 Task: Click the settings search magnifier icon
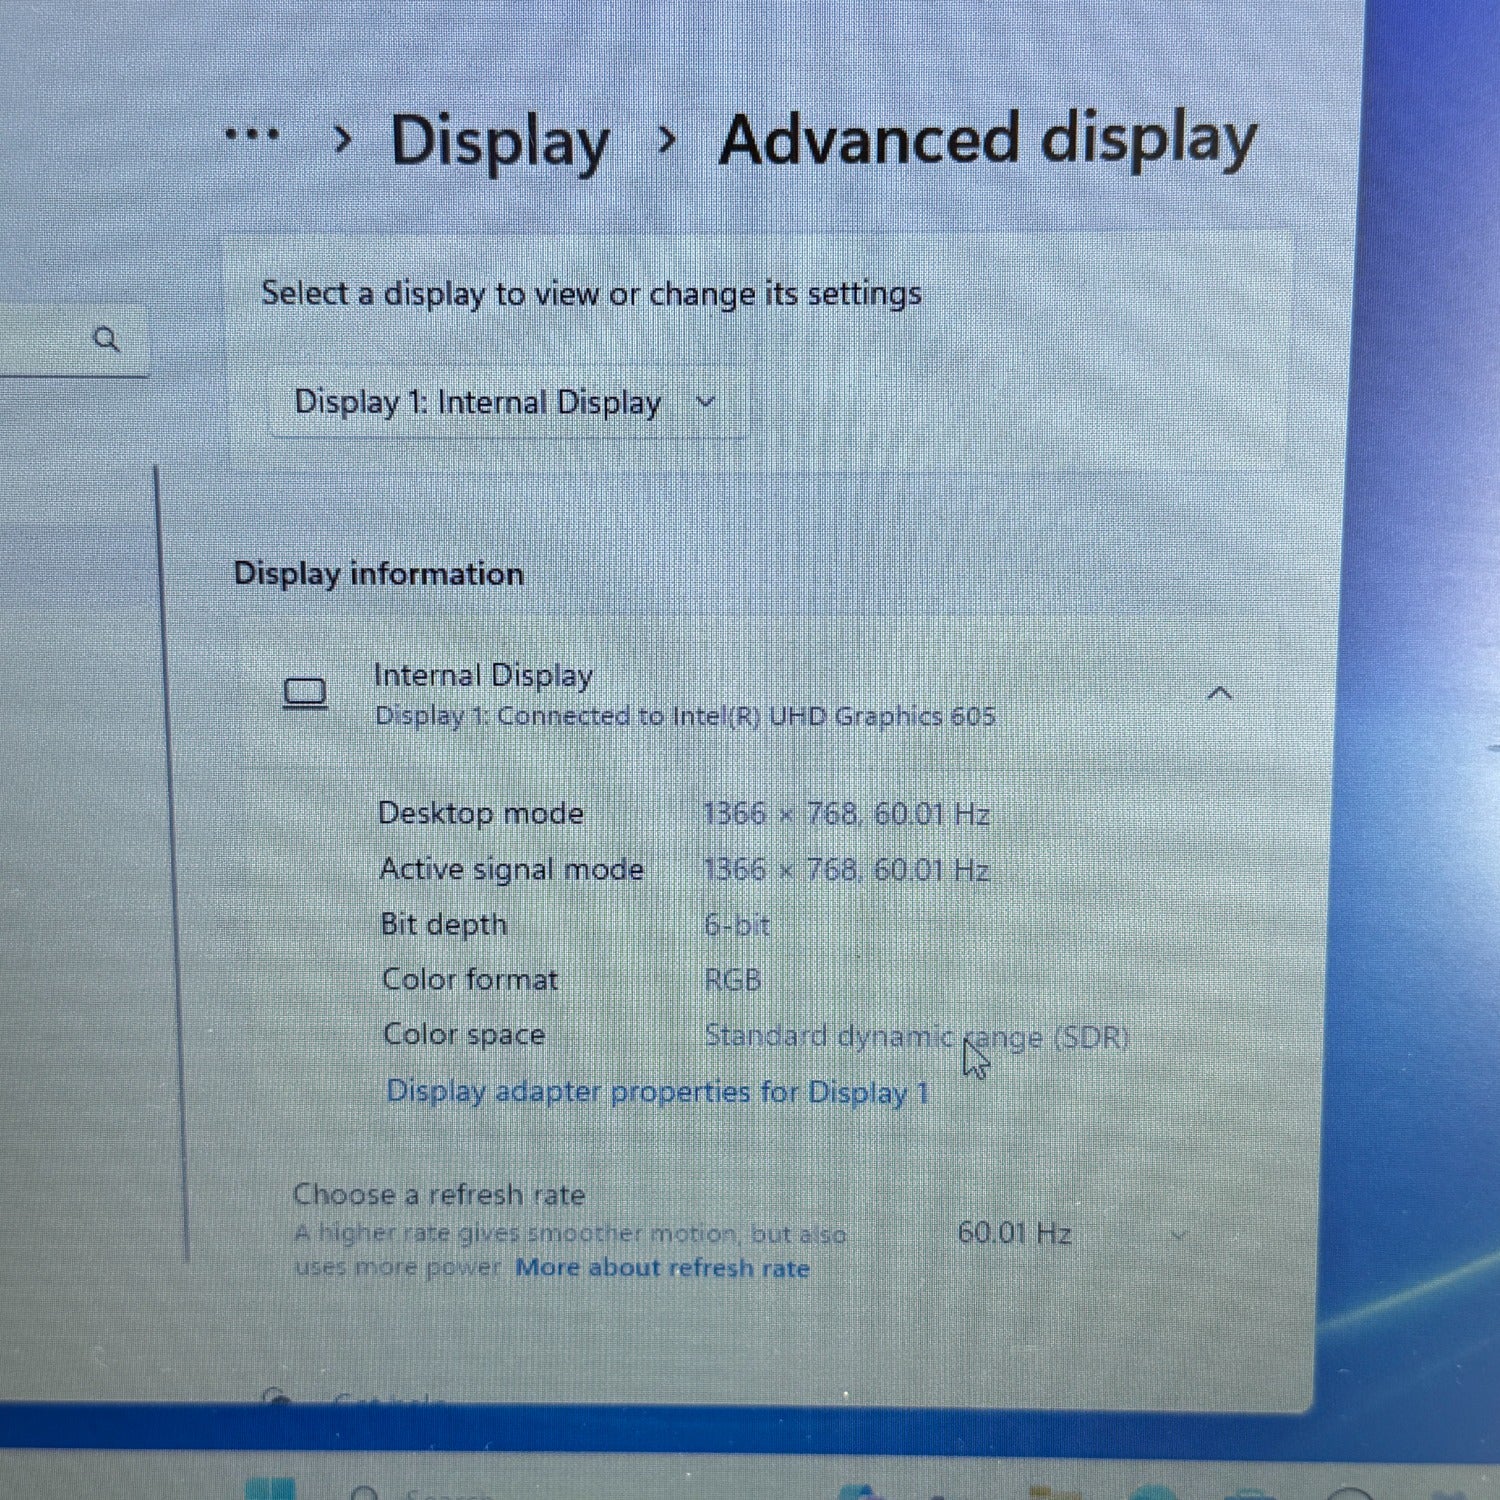pos(106,340)
